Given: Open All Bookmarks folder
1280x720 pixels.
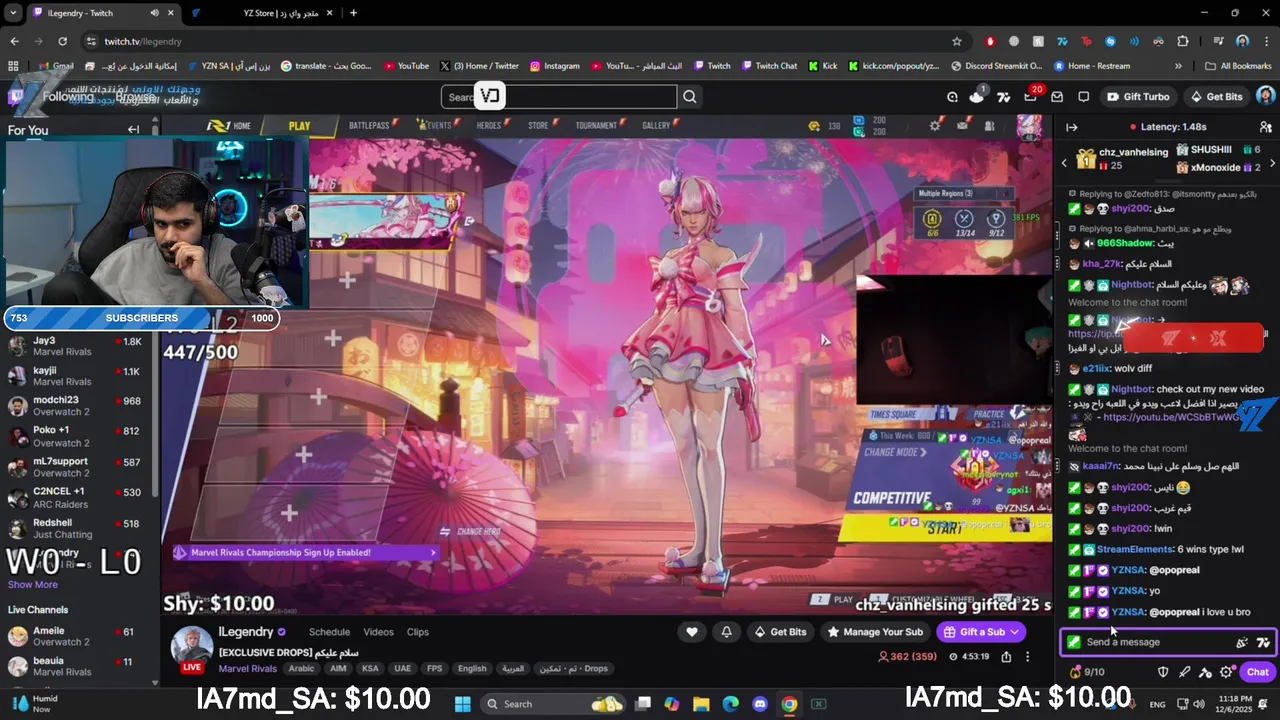Looking at the screenshot, I should [x=1238, y=66].
